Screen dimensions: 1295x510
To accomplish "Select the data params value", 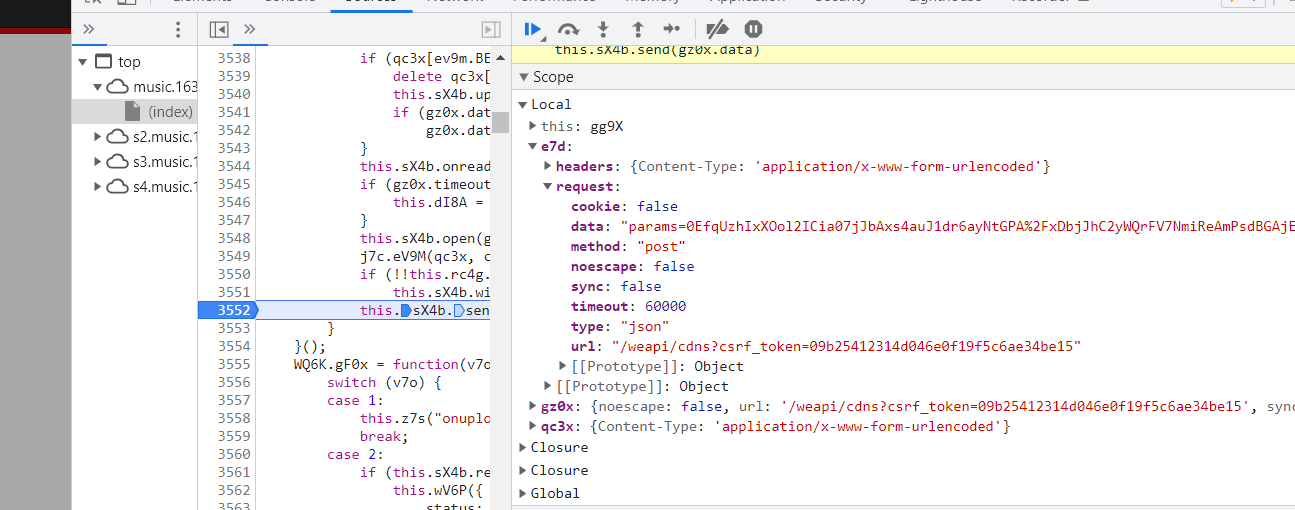I will [957, 226].
